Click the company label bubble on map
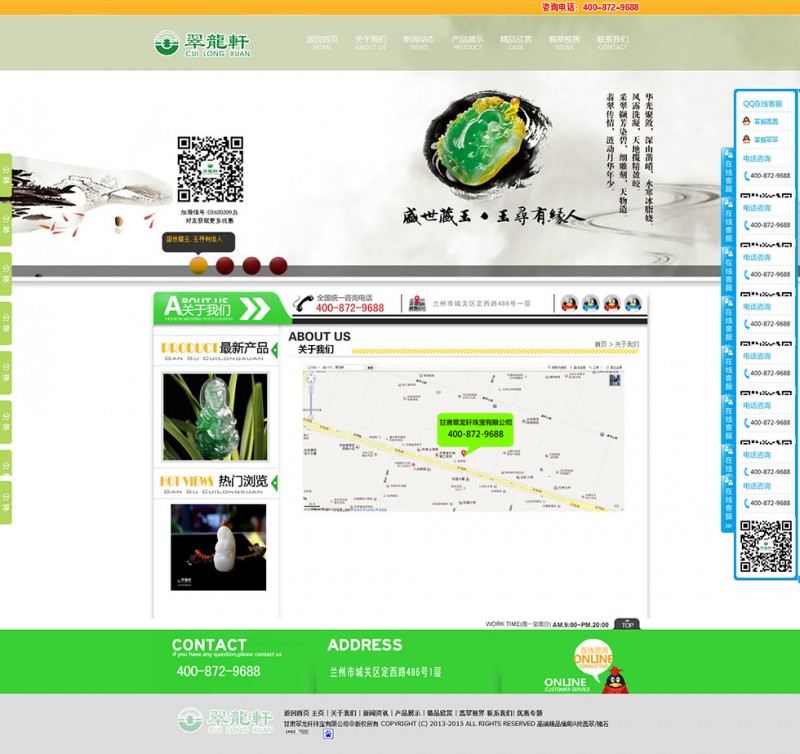This screenshot has height=754, width=800. click(x=475, y=428)
